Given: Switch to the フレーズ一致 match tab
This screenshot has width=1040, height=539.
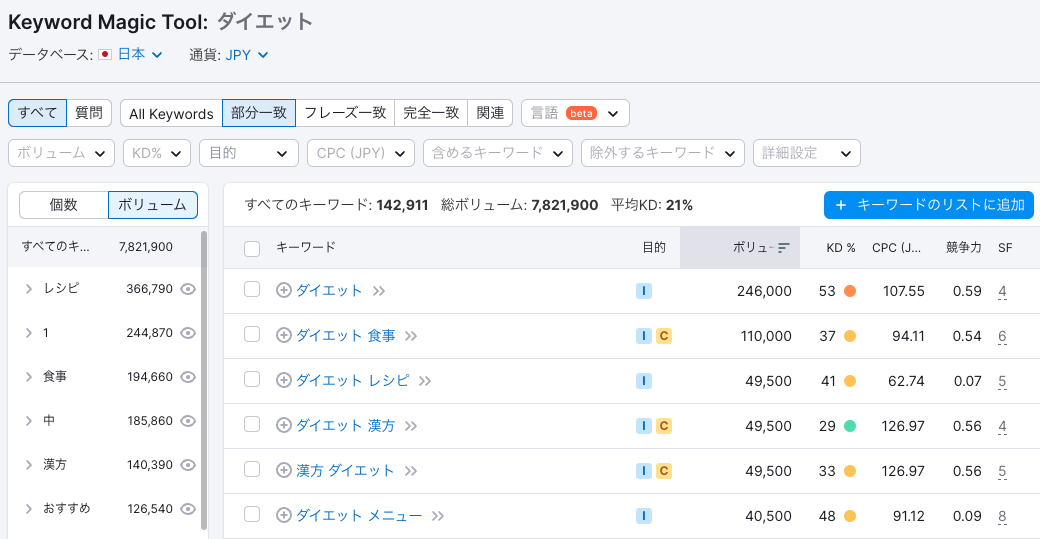Looking at the screenshot, I should 345,113.
